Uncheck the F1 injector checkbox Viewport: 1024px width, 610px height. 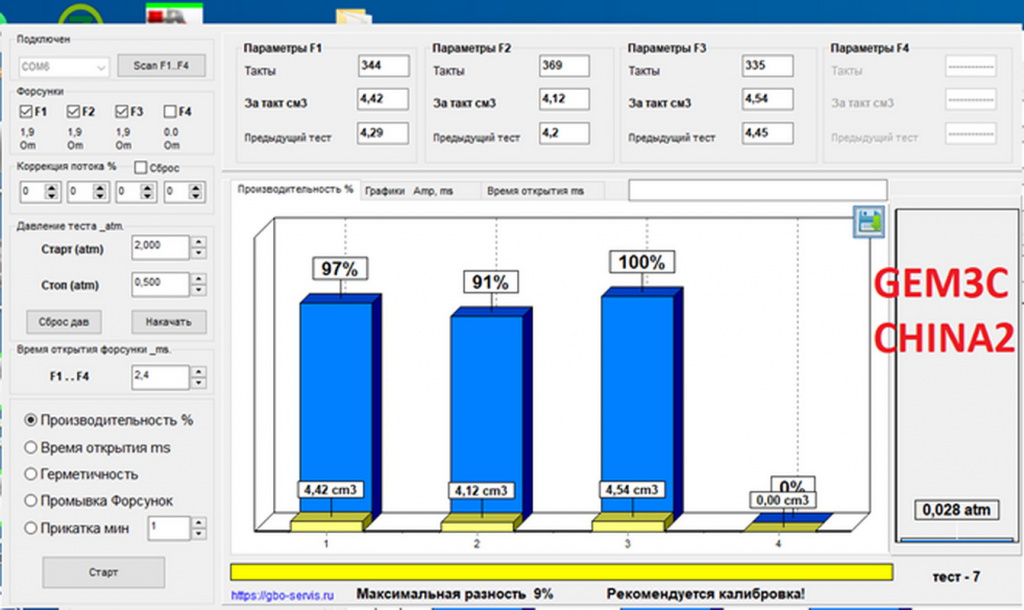click(26, 112)
